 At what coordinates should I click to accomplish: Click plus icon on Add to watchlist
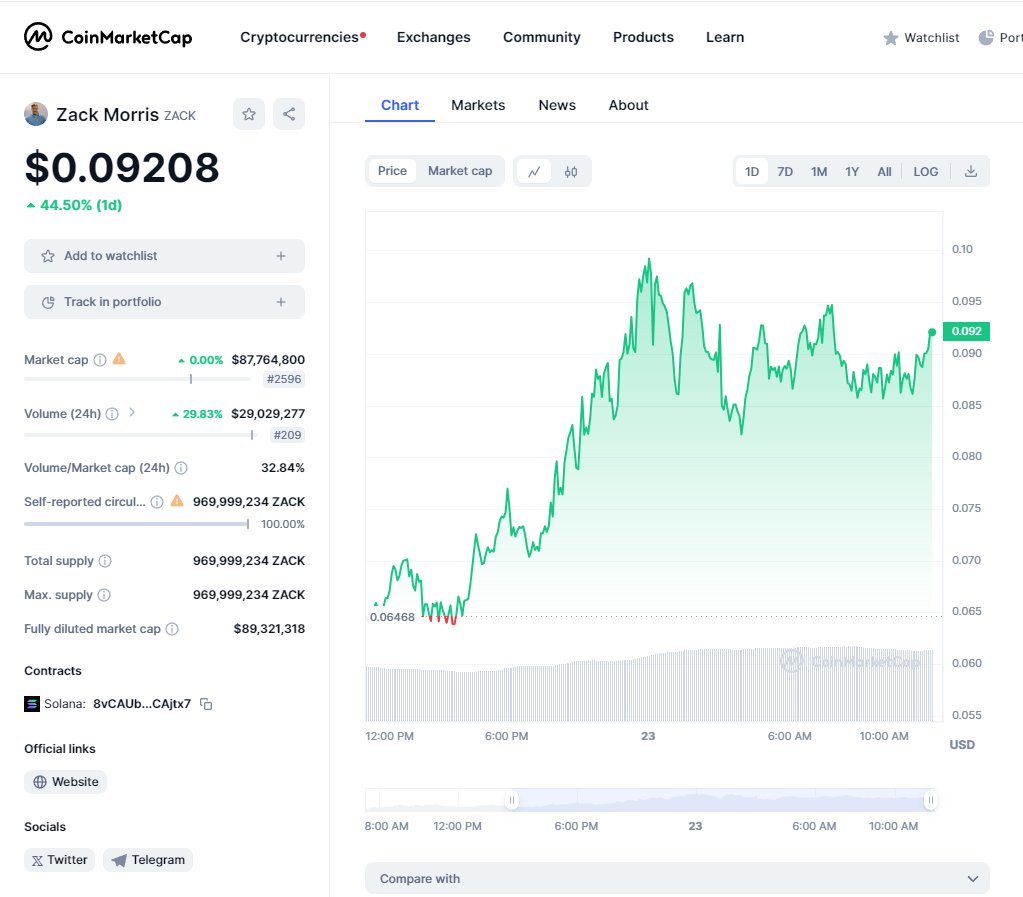click(x=281, y=256)
